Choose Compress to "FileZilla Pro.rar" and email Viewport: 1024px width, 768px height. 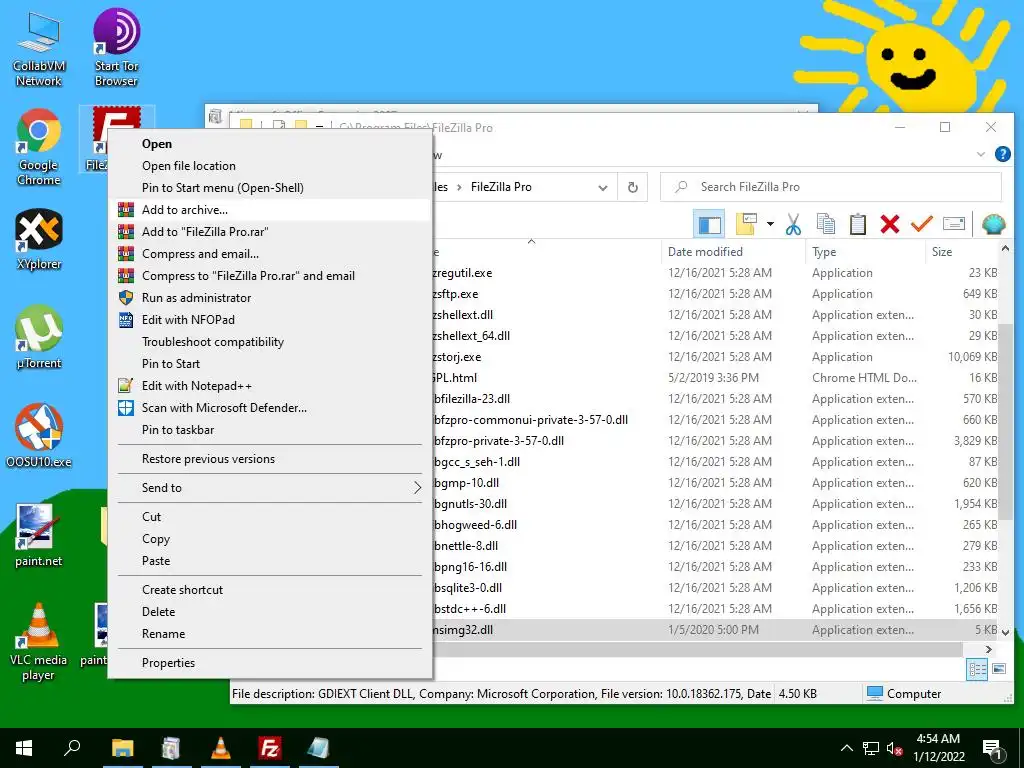tap(270, 276)
